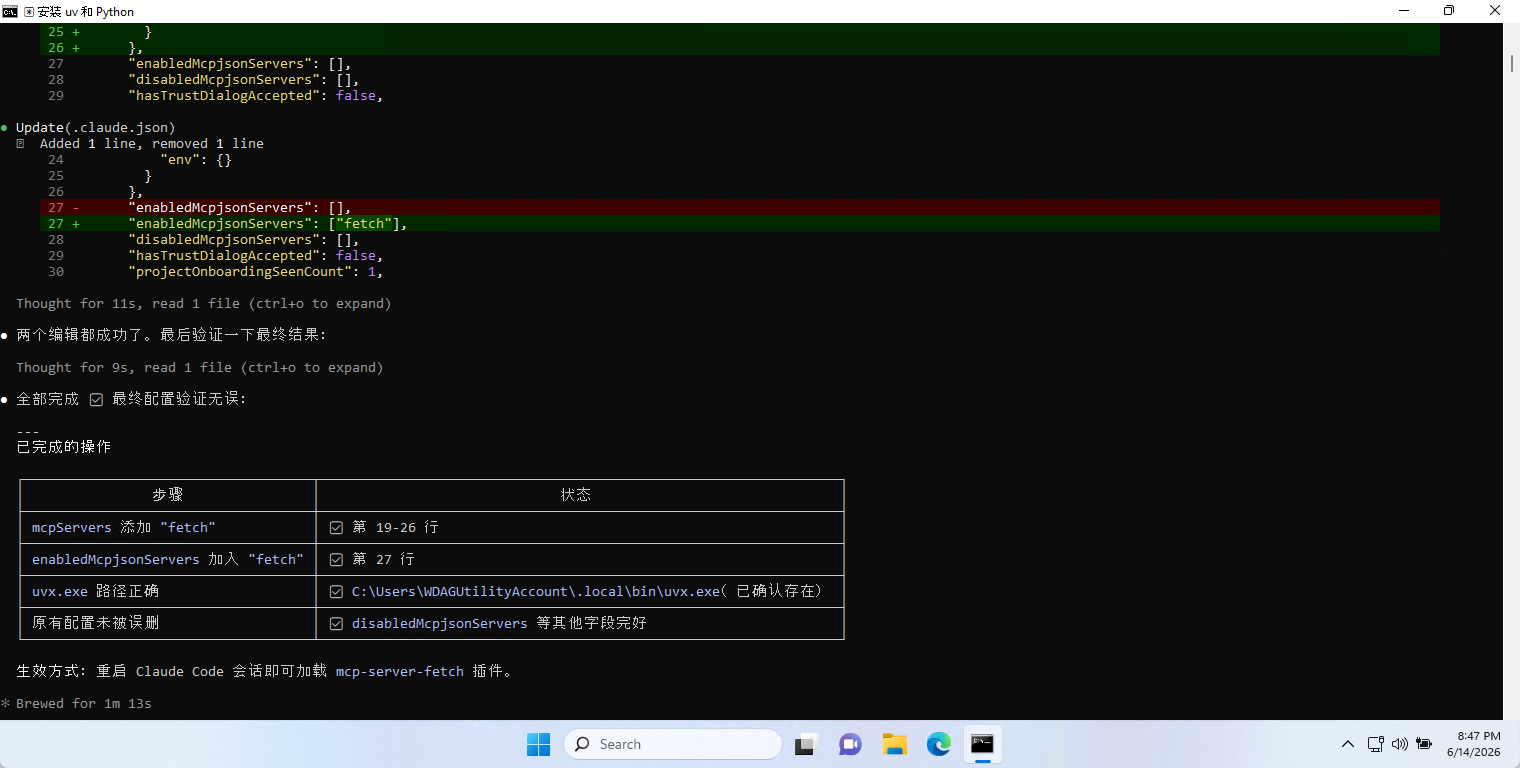Image resolution: width=1520 pixels, height=768 pixels.
Task: Click the diff icon beside 'Added 1 line'
Action: pyautogui.click(x=20, y=143)
